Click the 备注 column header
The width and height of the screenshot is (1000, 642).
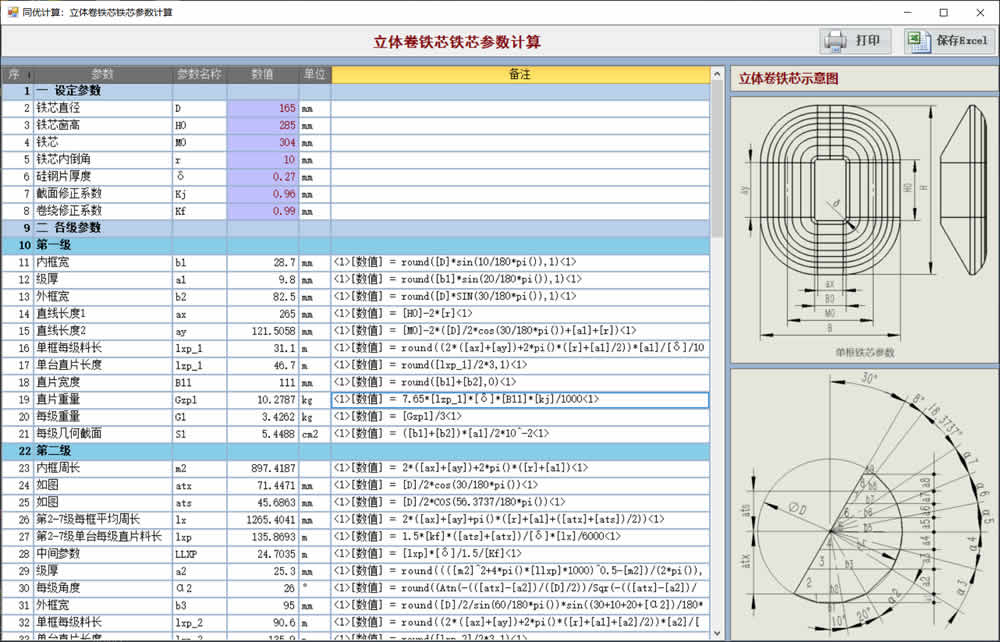coord(520,75)
